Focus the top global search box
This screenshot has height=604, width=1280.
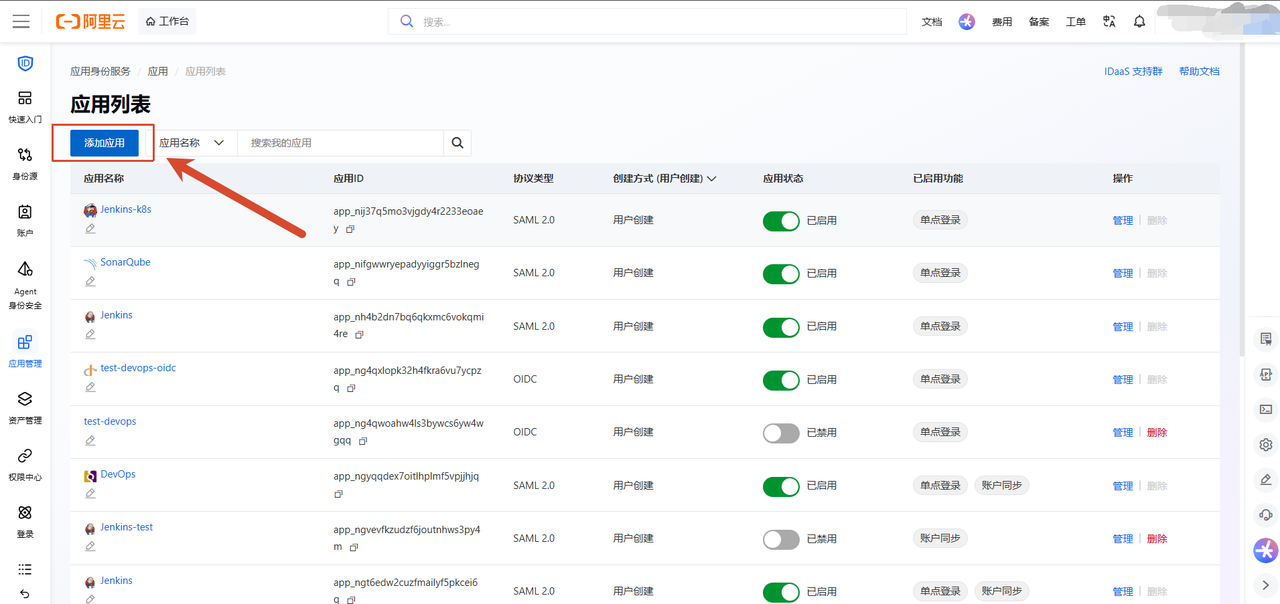tap(647, 21)
